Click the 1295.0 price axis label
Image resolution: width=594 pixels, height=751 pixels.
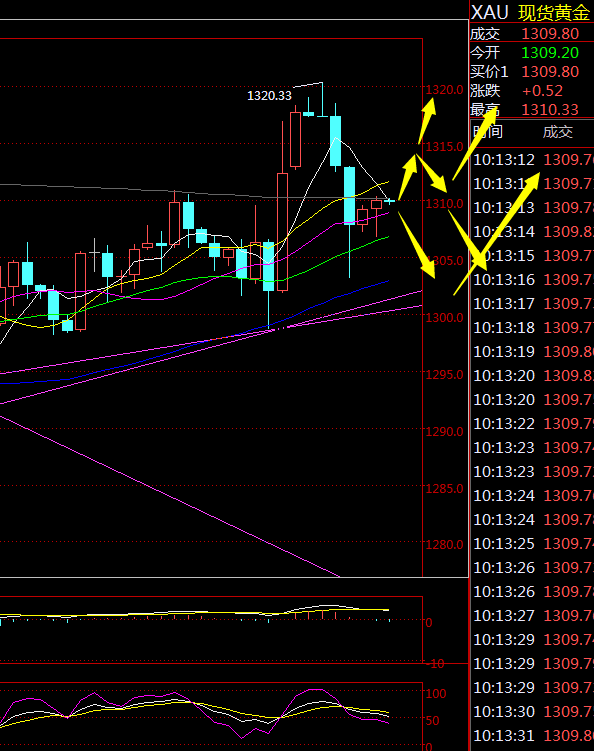[445, 375]
